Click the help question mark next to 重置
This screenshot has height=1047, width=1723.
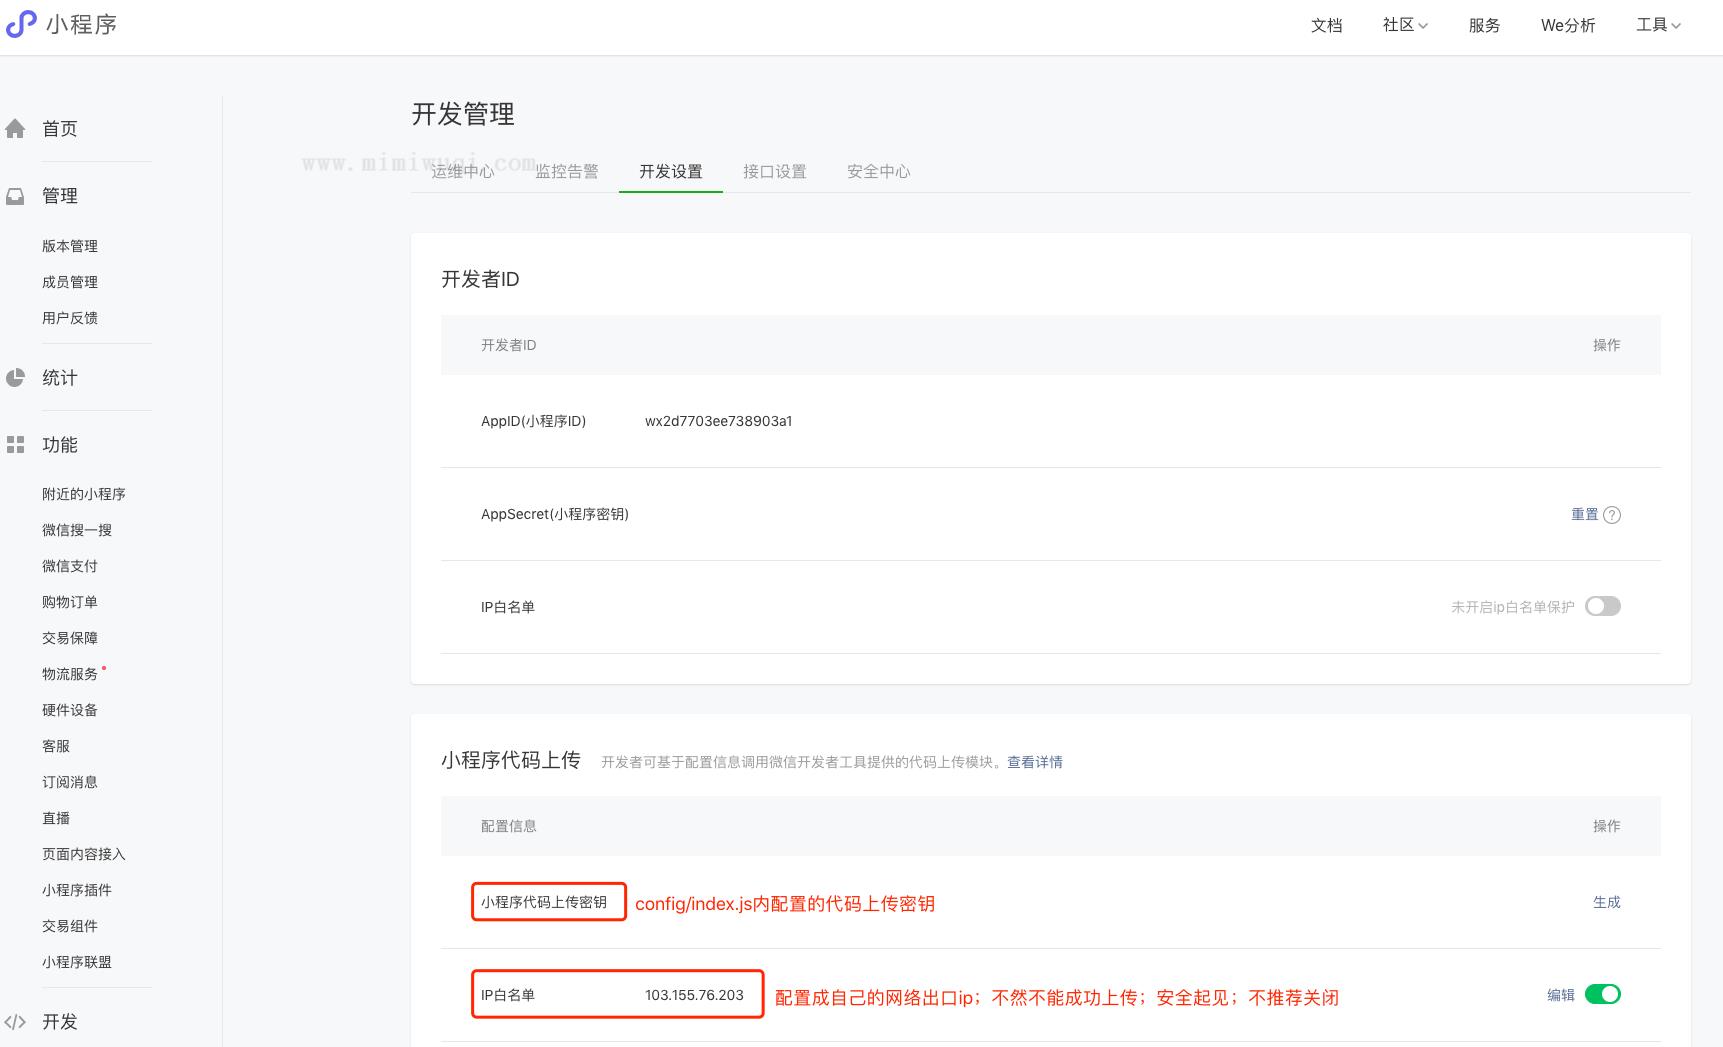[x=1612, y=515]
